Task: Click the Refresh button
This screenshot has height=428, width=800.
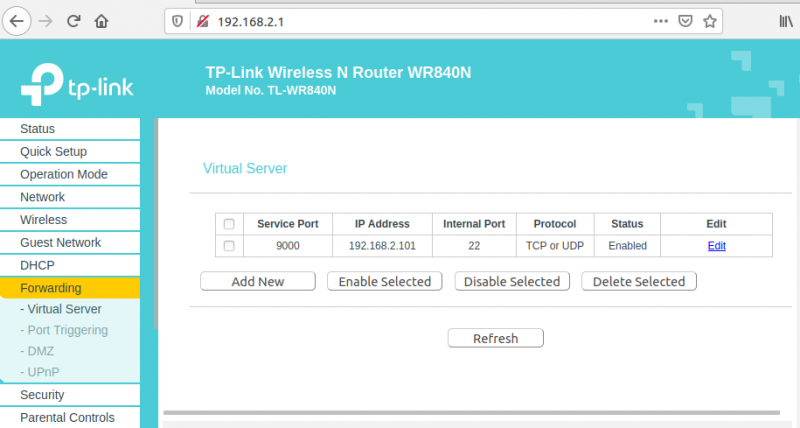Action: coord(495,338)
